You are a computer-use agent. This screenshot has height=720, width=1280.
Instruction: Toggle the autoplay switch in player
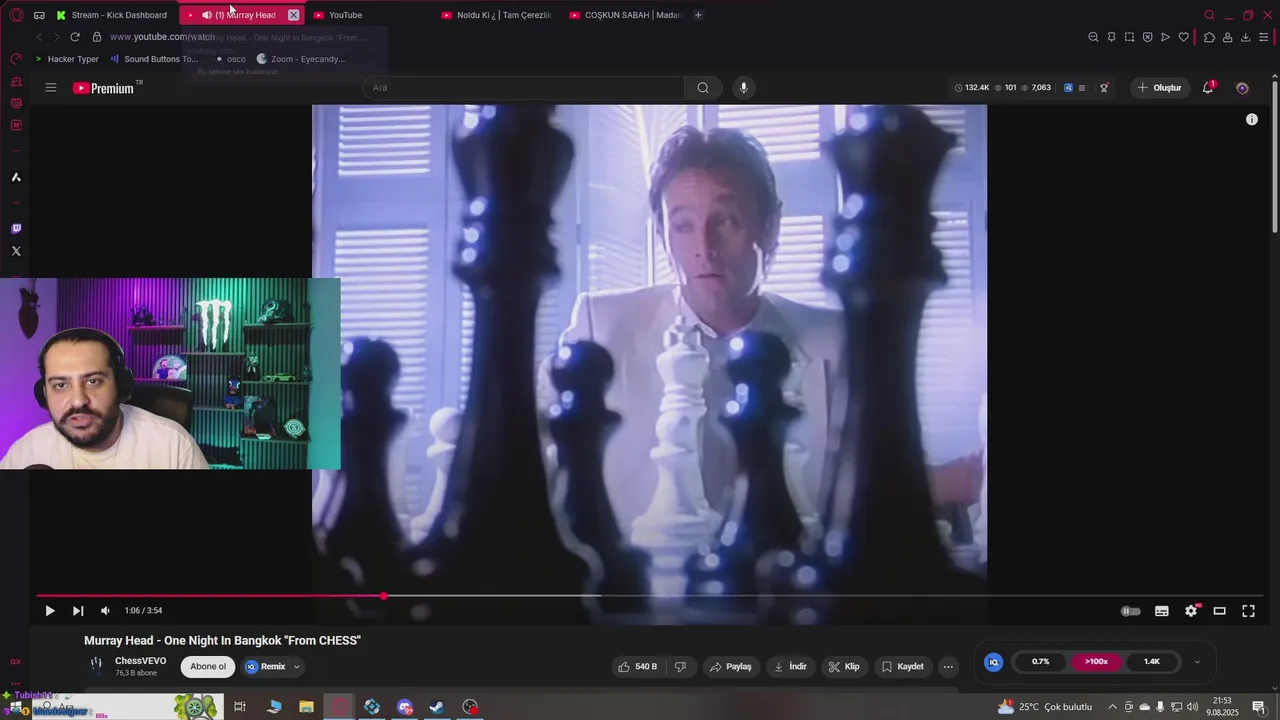click(1130, 611)
